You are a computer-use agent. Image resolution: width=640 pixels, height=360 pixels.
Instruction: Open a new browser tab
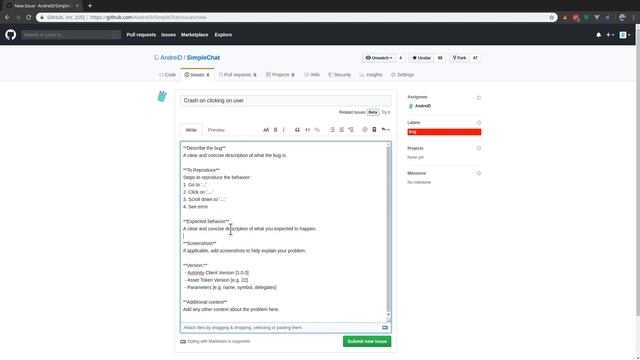pyautogui.click(x=90, y=6)
